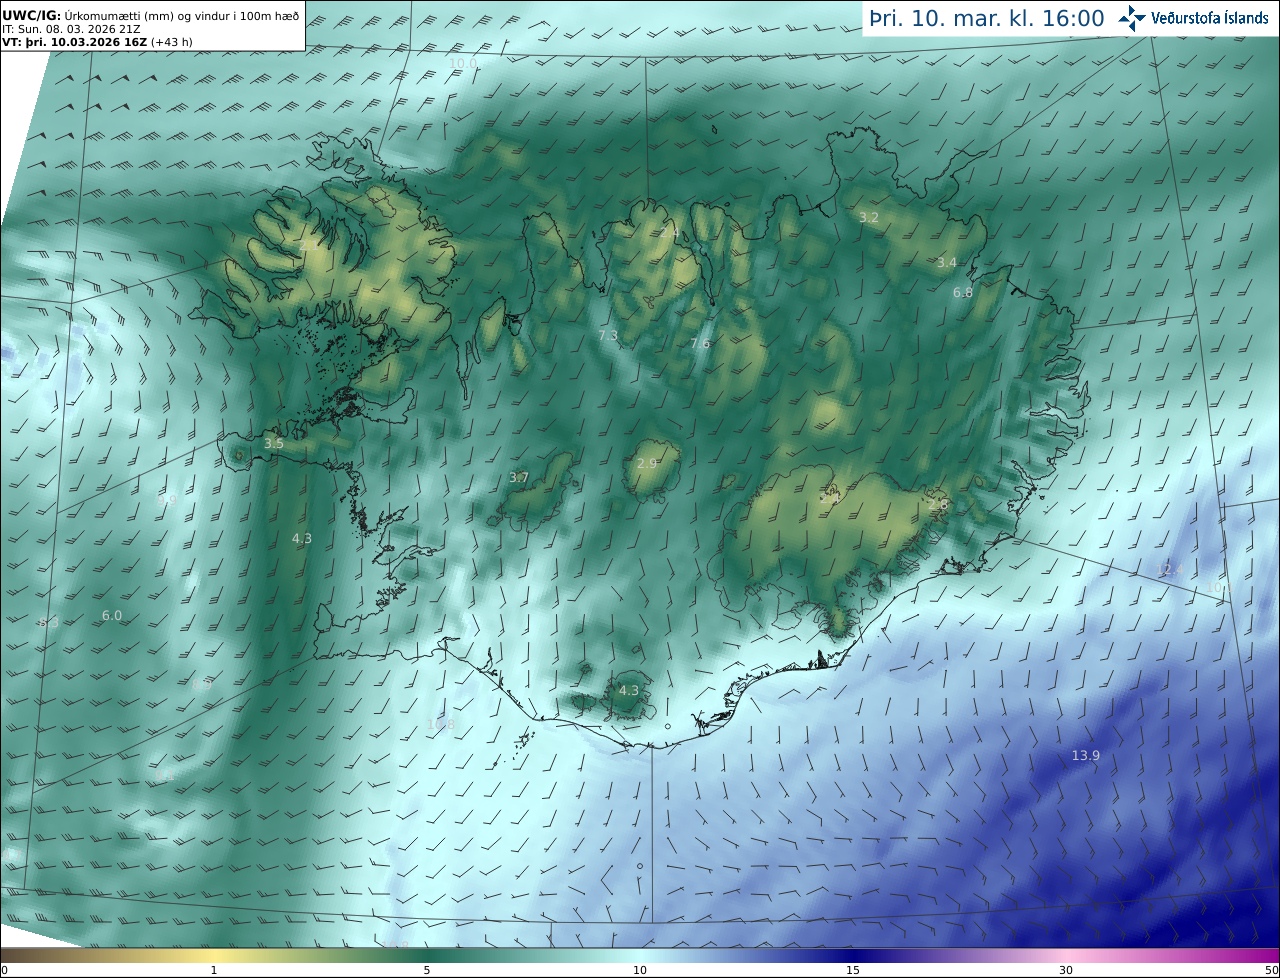Click the 3.7 value label
1280x978 pixels.
[519, 477]
